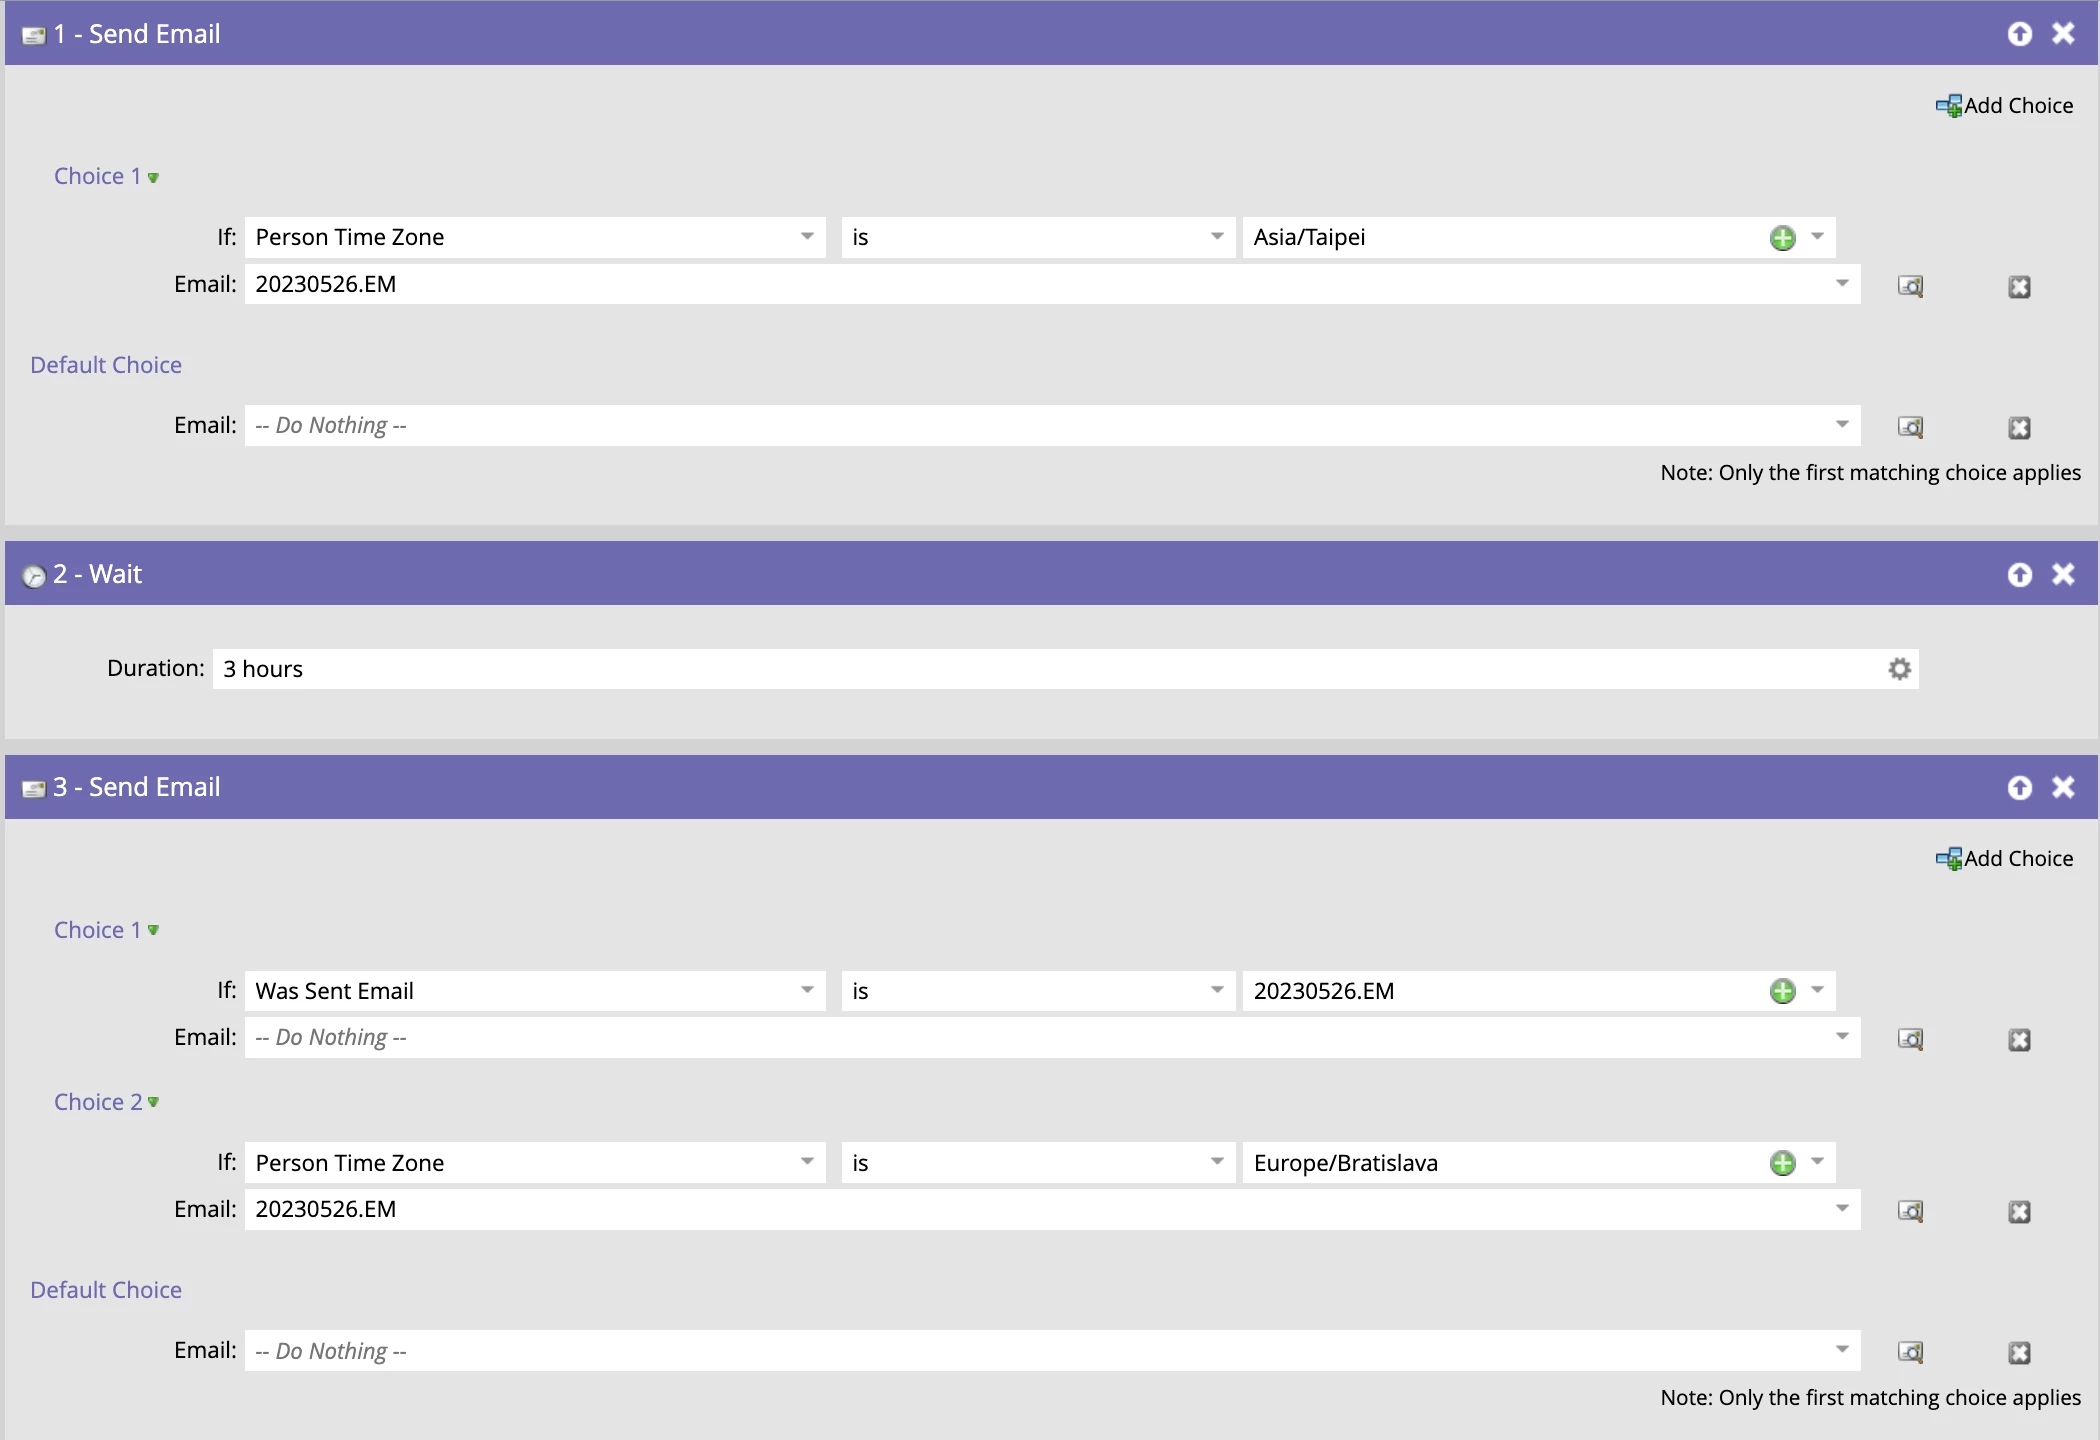Open Was Sent Email condition dropdown
Image resolution: width=2100 pixels, height=1440 pixels.
806,991
